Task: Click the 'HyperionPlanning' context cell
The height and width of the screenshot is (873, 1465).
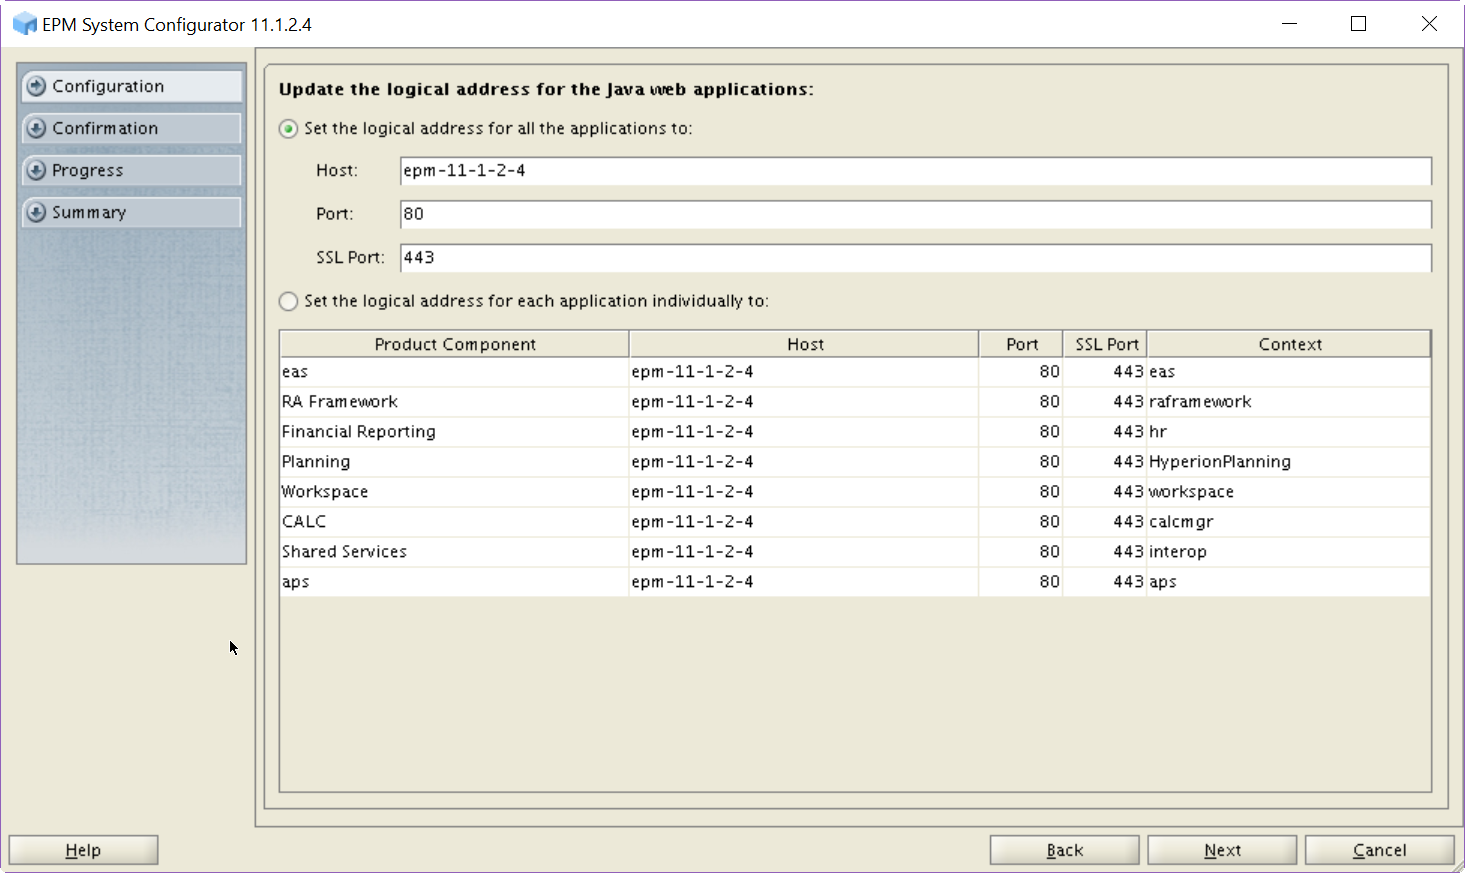Action: click(1289, 462)
